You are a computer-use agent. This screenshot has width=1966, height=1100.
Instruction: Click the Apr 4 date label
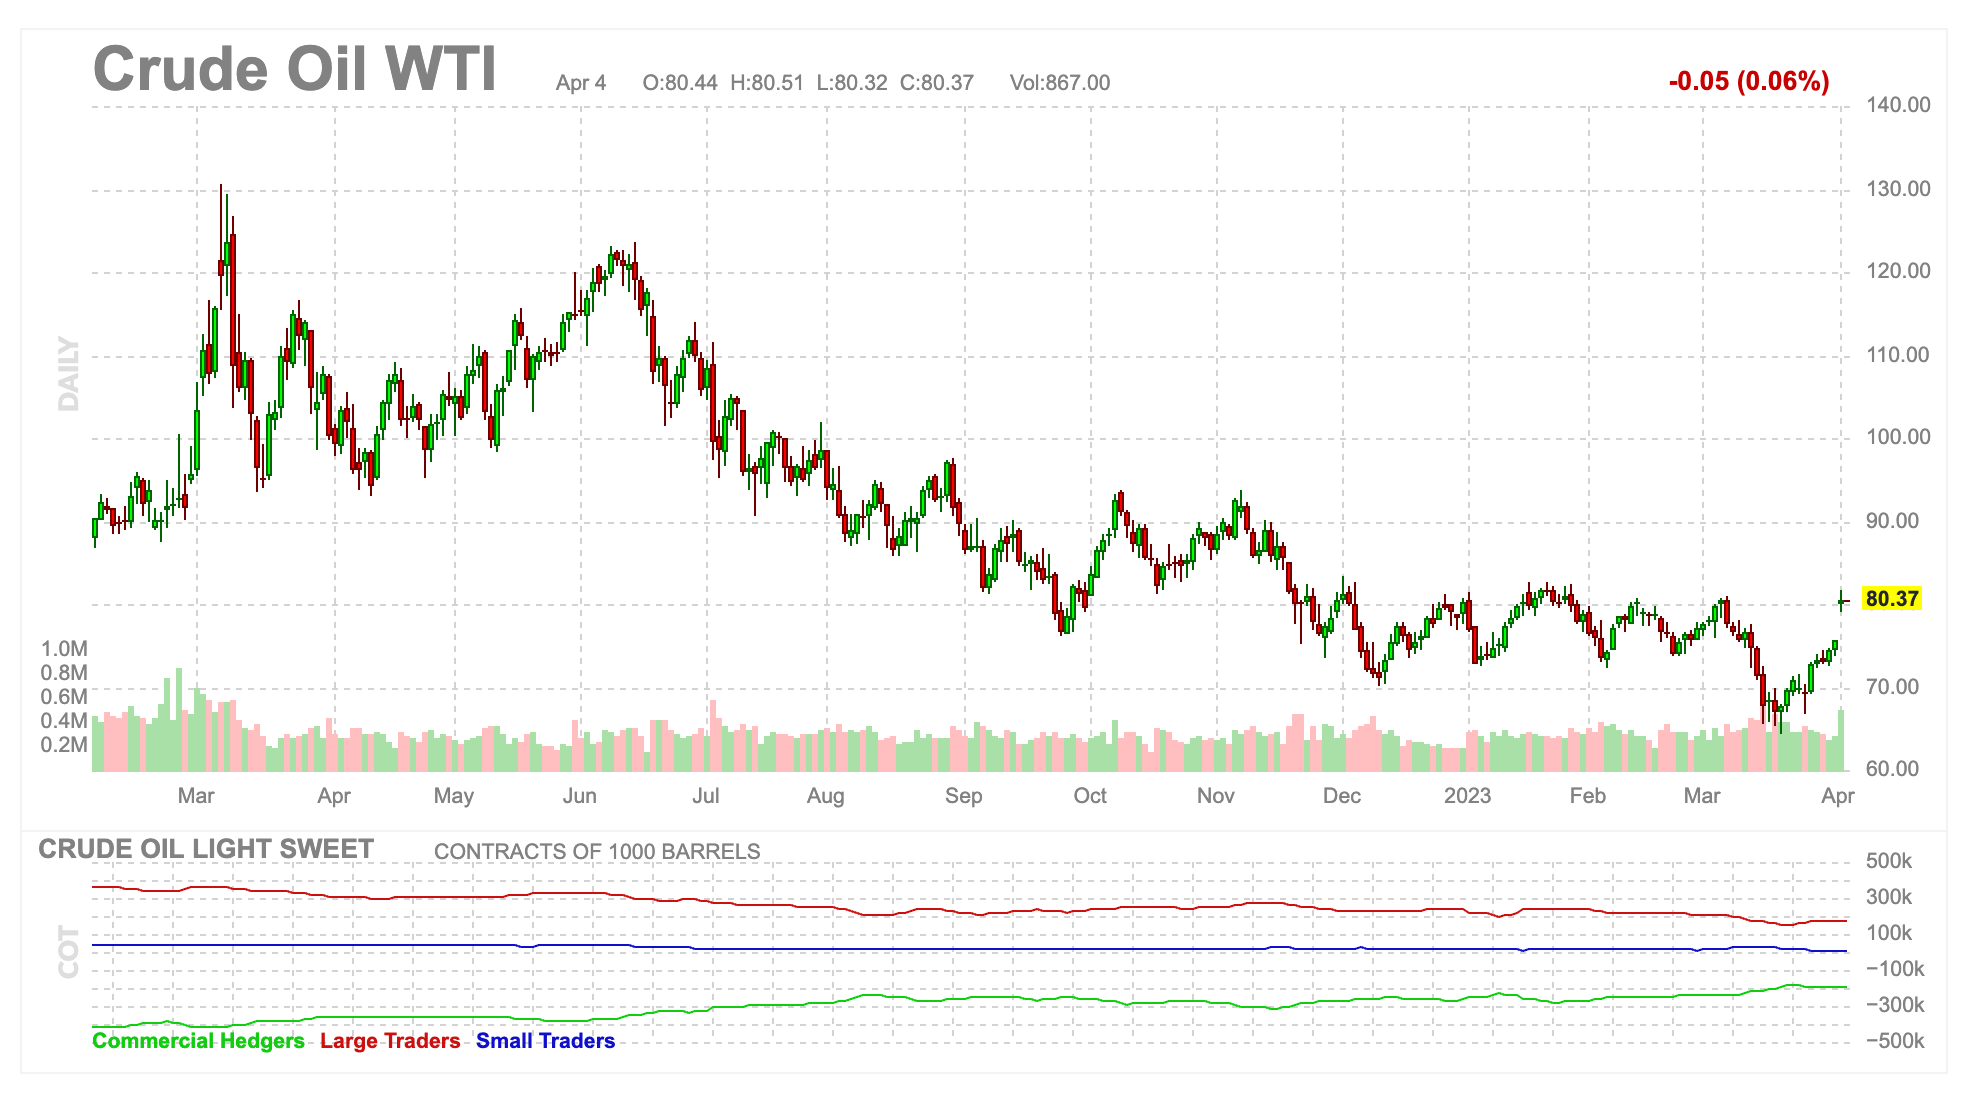581,83
